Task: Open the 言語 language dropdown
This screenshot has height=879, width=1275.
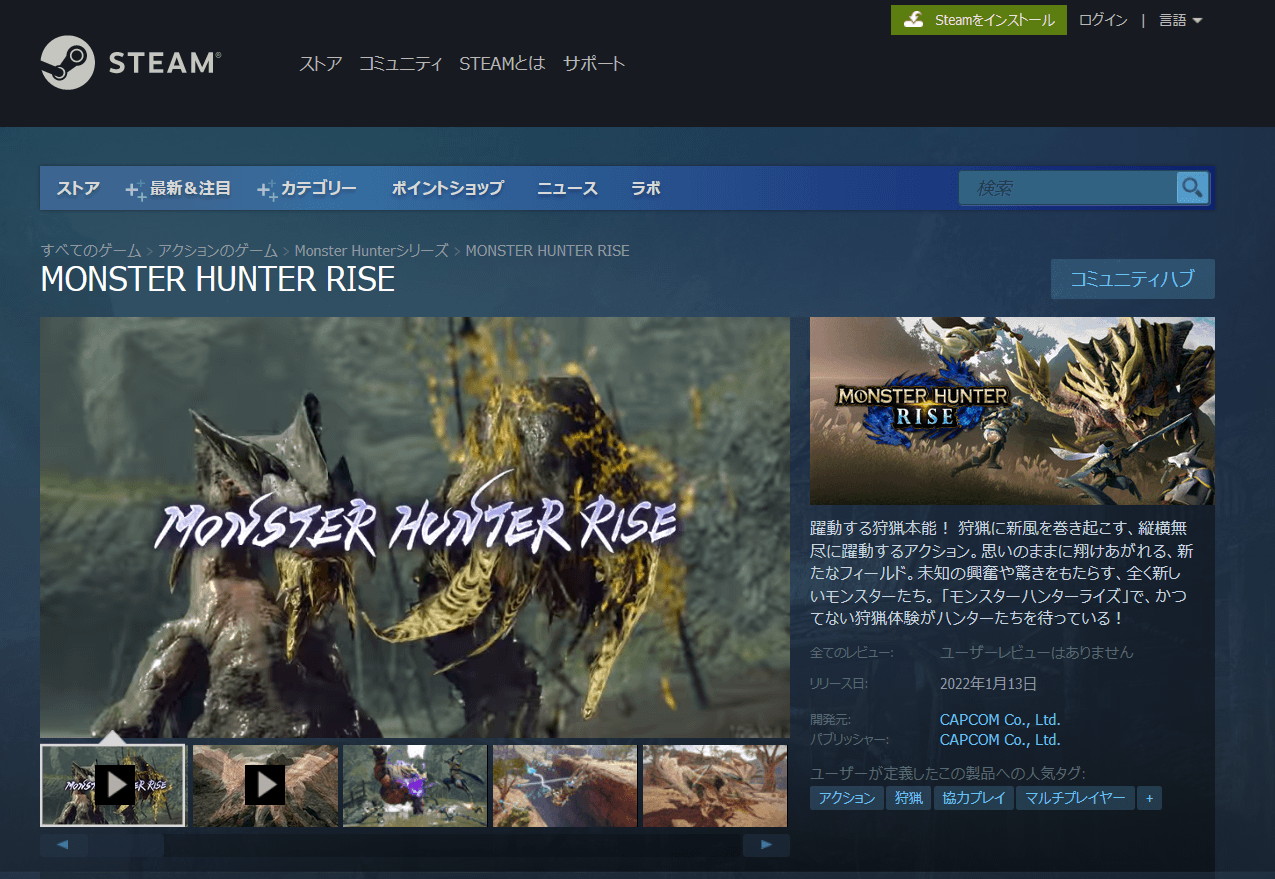Action: pos(1180,20)
